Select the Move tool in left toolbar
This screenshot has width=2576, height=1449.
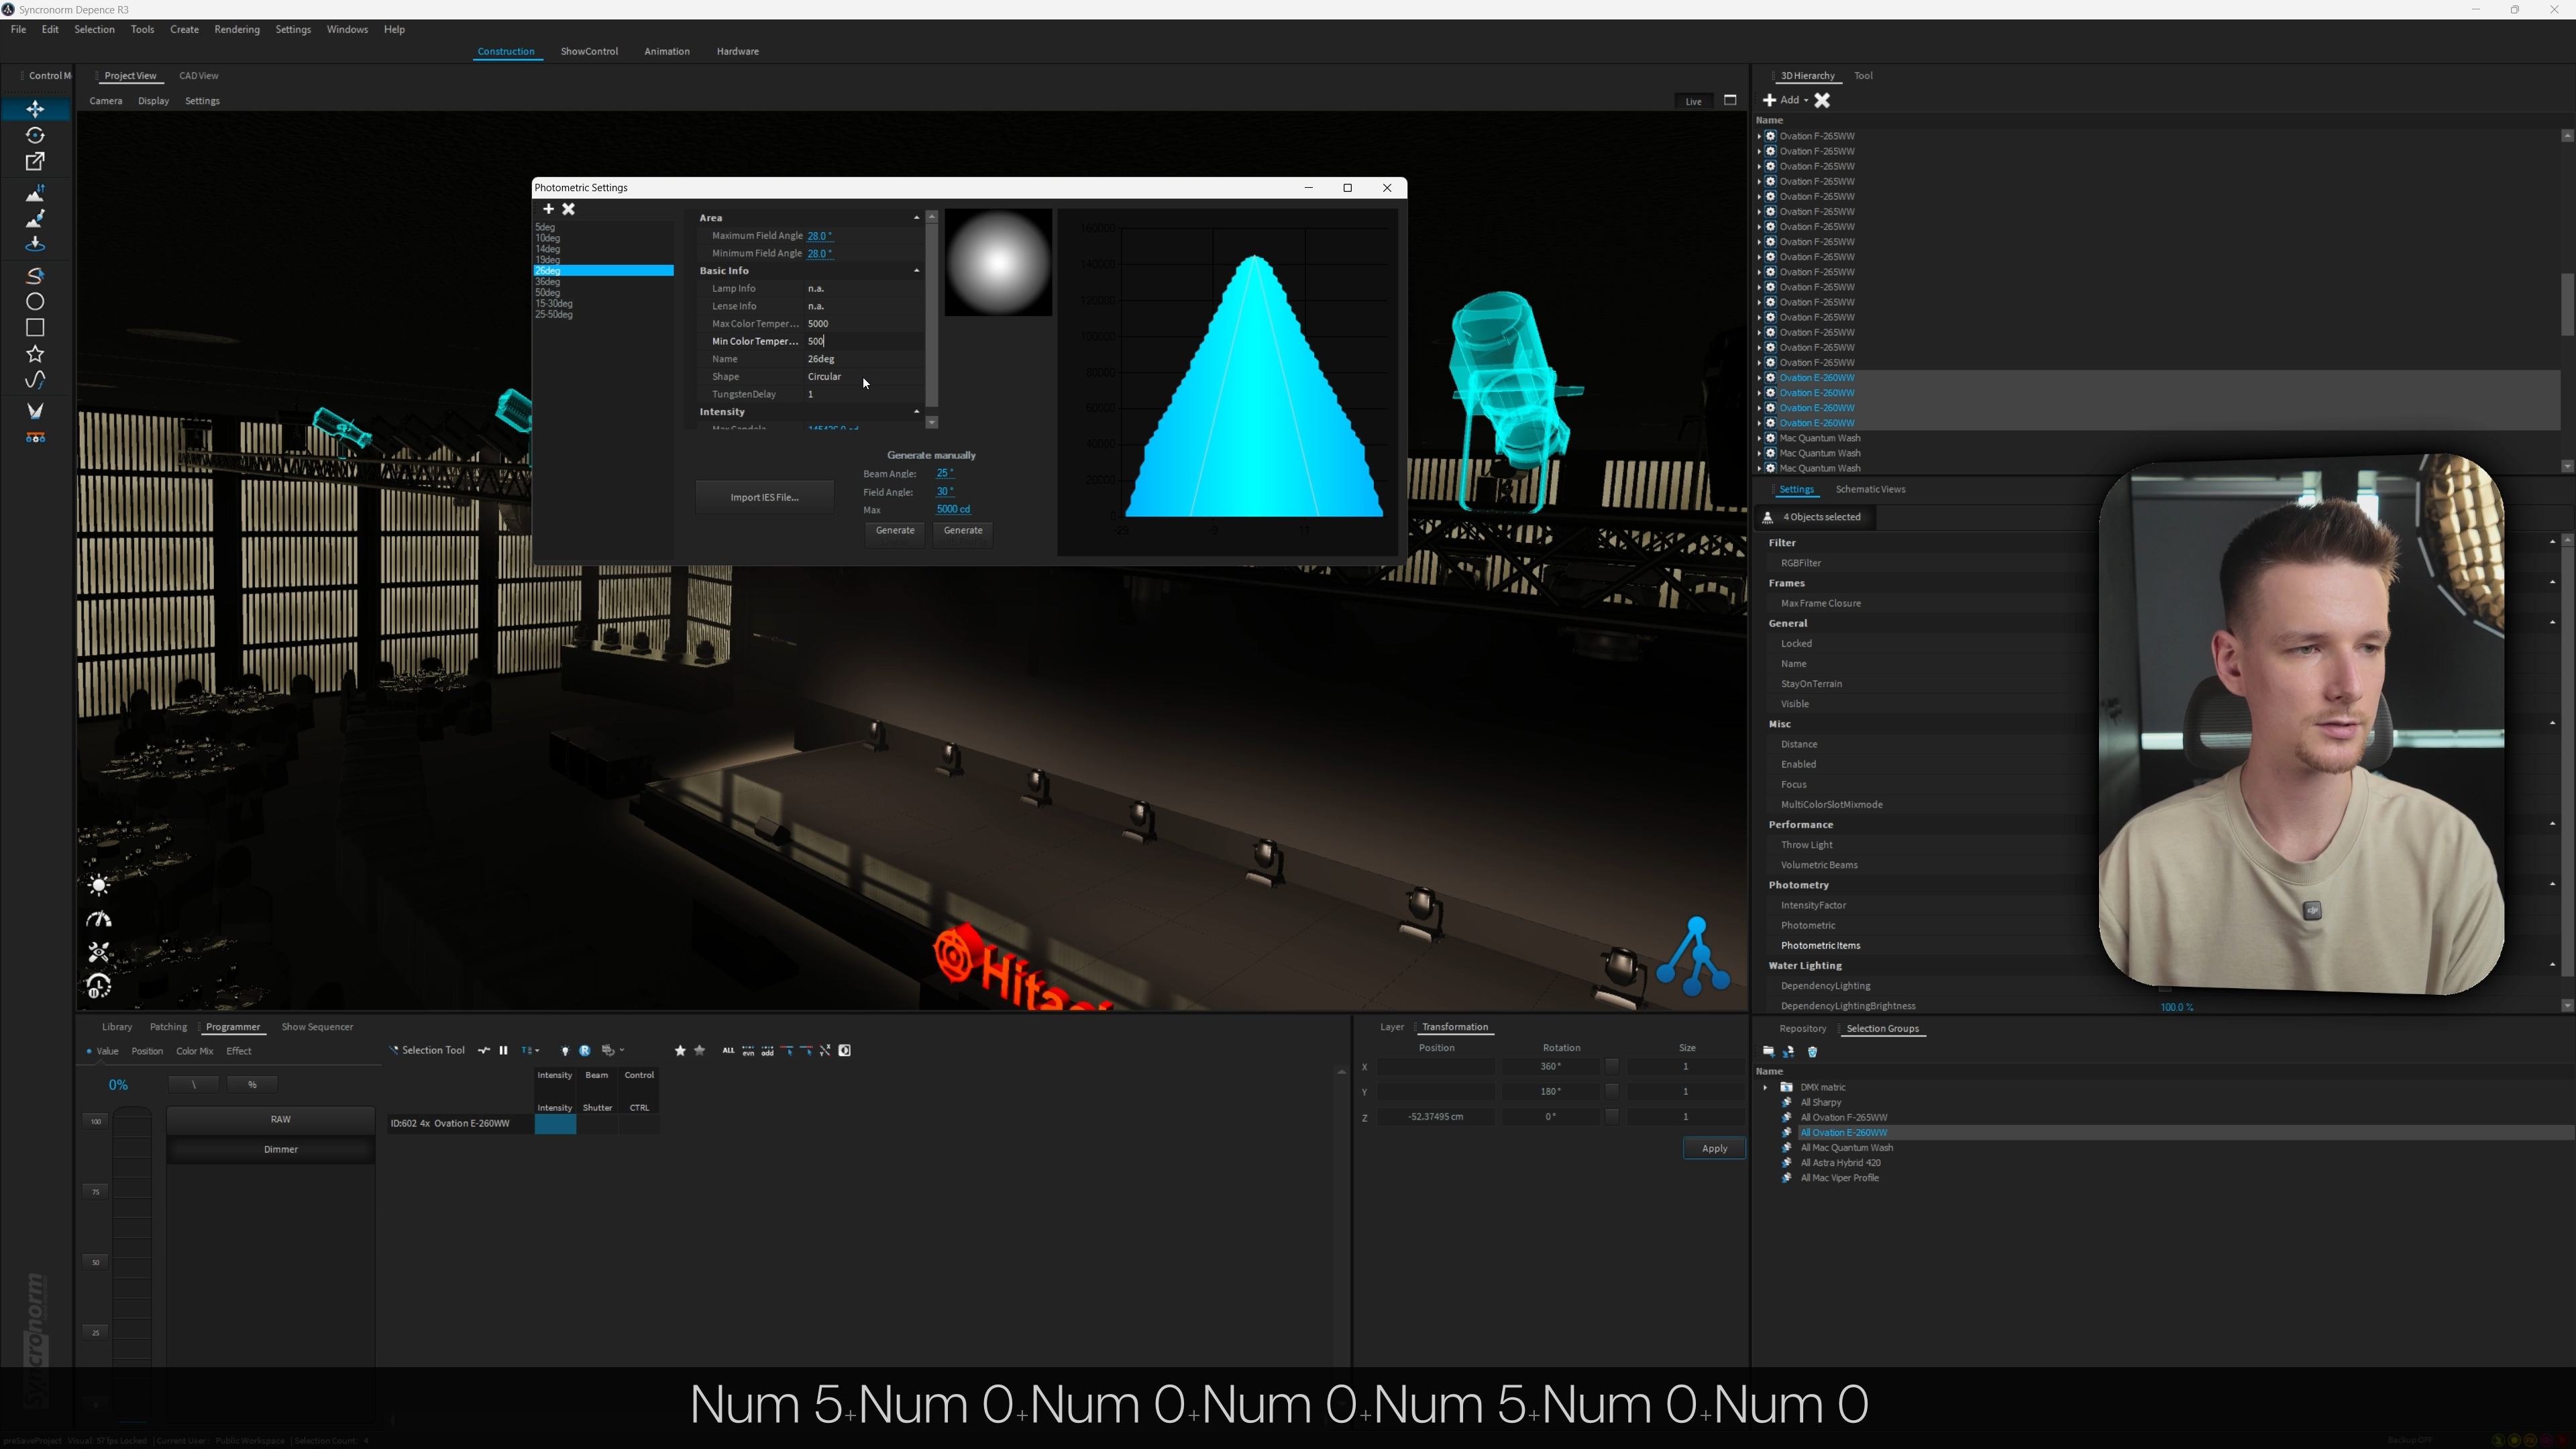[35, 109]
